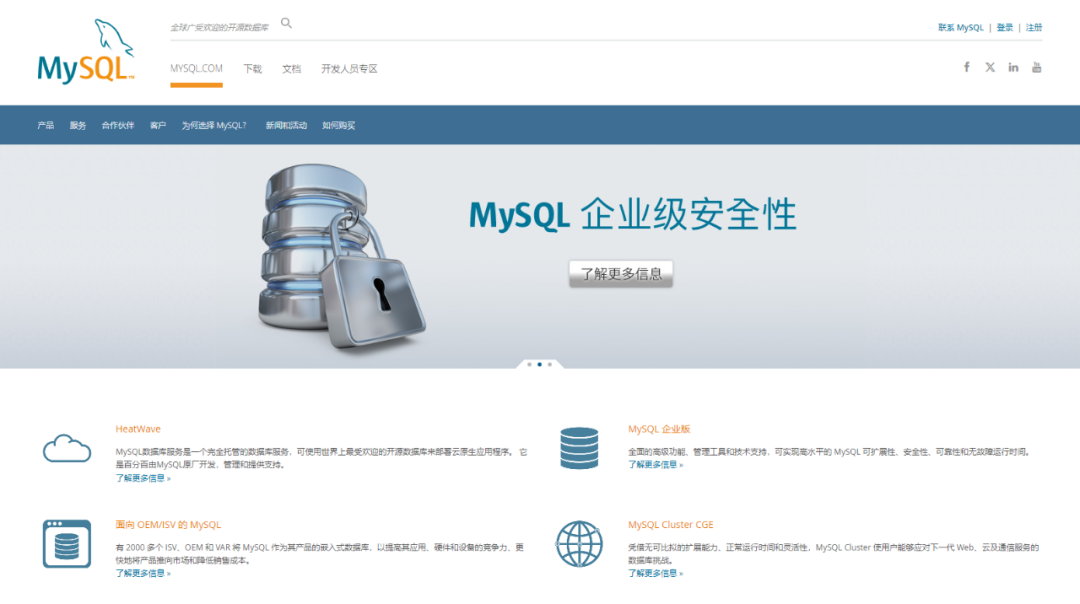Open the 合作伙伴 menu
The height and width of the screenshot is (604, 1080).
(118, 125)
